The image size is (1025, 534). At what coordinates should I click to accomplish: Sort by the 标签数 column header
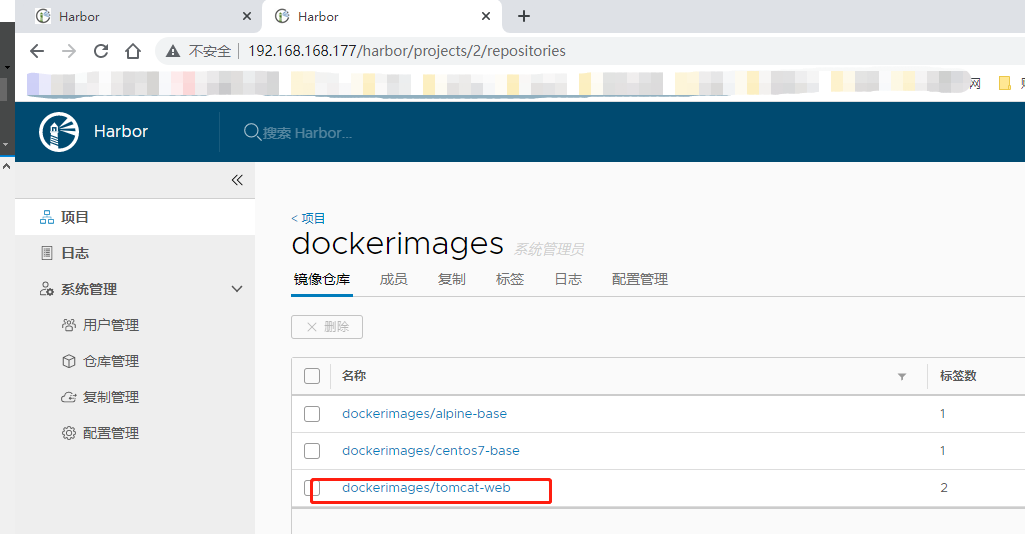pos(958,376)
